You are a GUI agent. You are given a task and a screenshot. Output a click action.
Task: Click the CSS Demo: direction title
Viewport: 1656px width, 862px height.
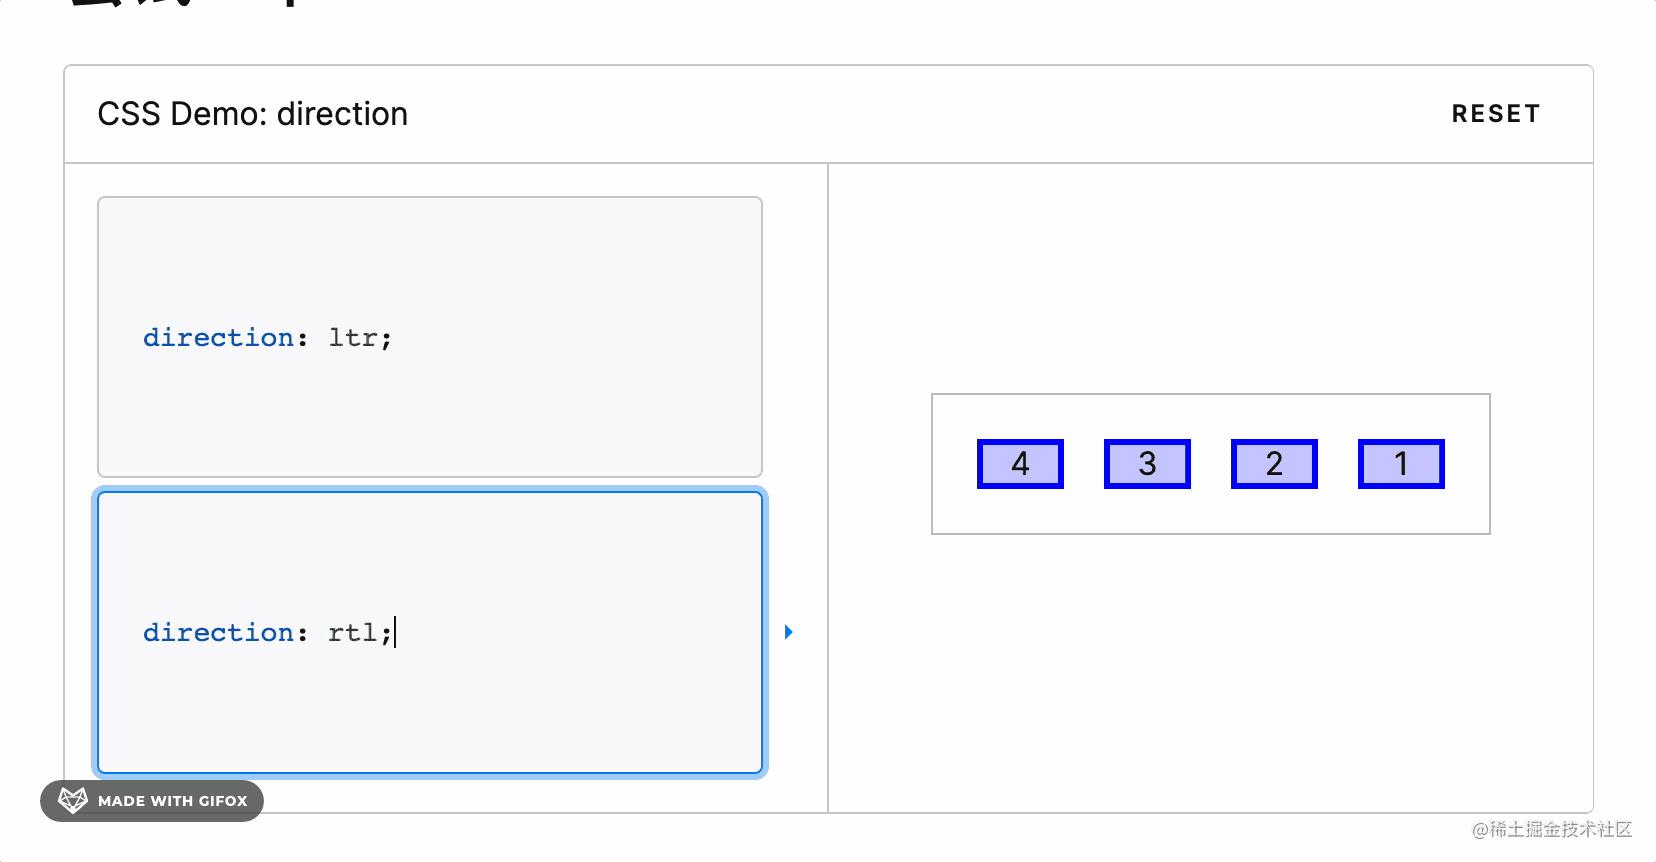click(x=253, y=113)
